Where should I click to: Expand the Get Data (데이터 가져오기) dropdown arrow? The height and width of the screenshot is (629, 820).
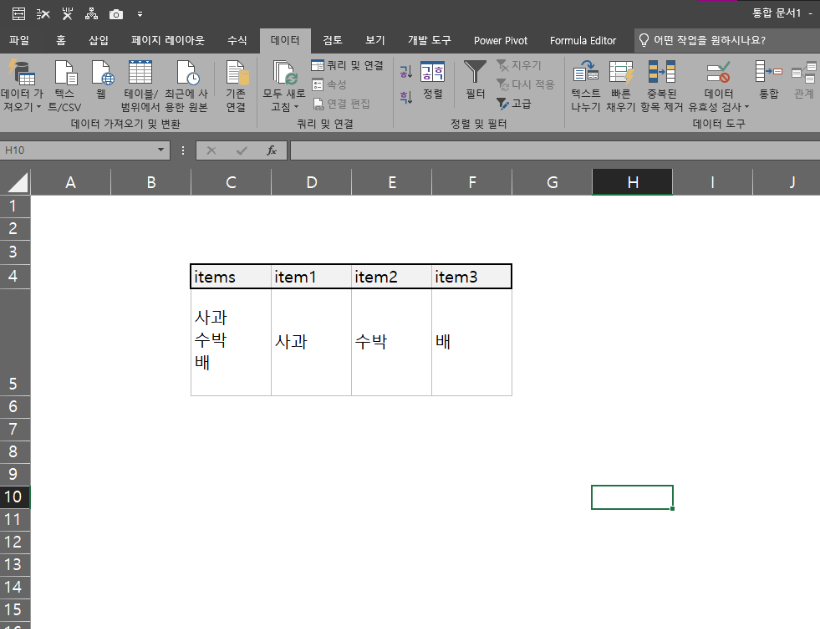click(39, 107)
